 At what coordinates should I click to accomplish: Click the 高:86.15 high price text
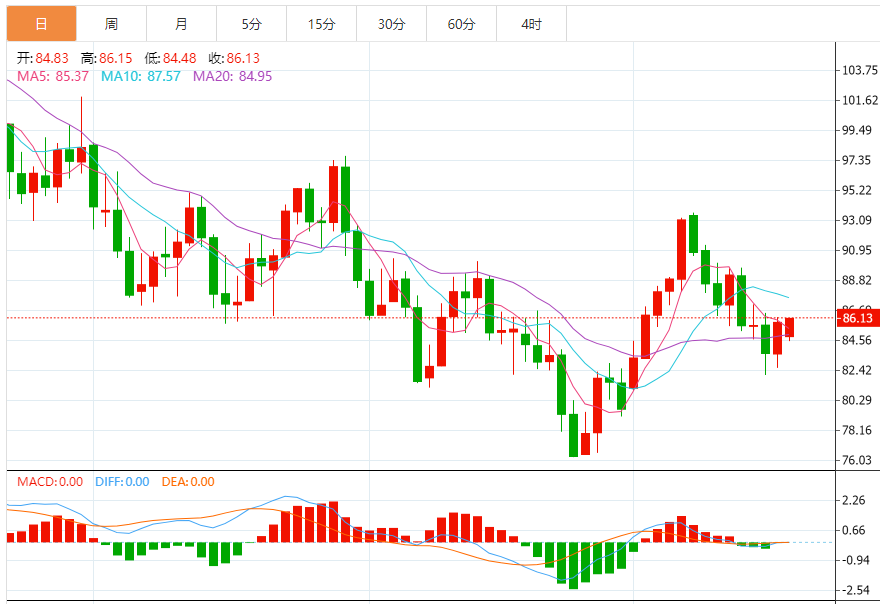[x=107, y=58]
